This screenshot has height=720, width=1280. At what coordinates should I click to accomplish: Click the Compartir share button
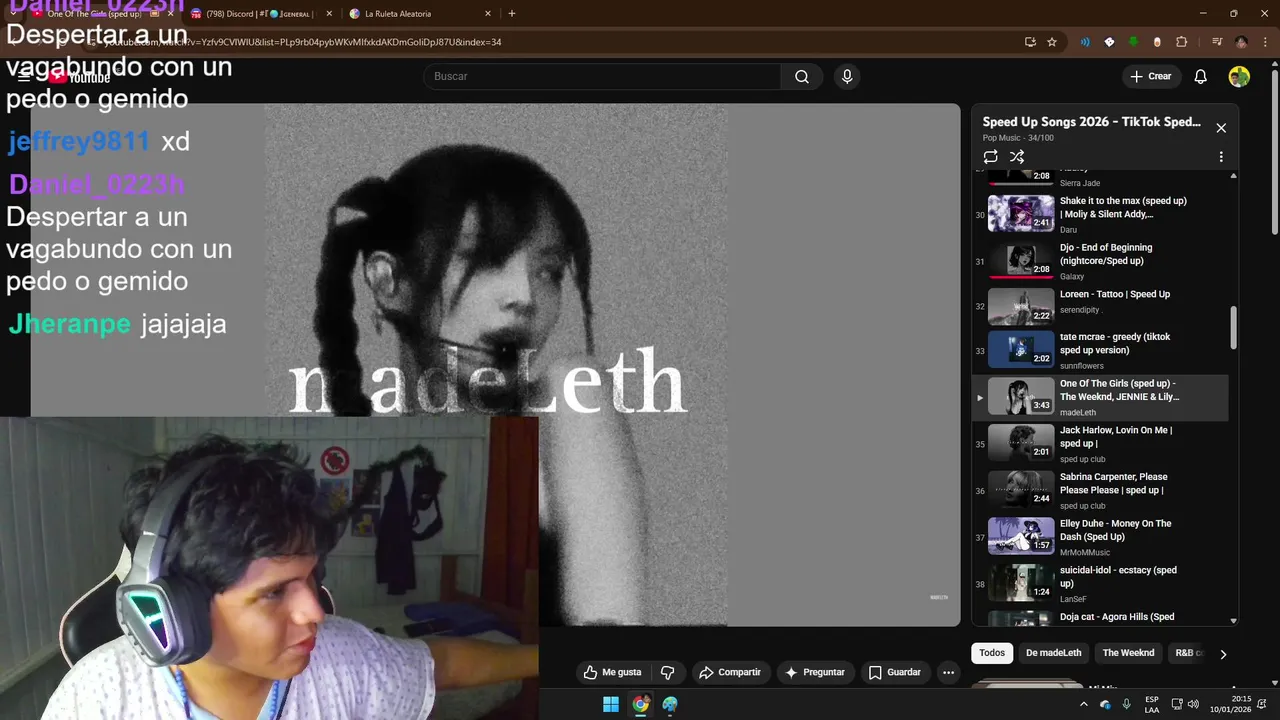730,672
